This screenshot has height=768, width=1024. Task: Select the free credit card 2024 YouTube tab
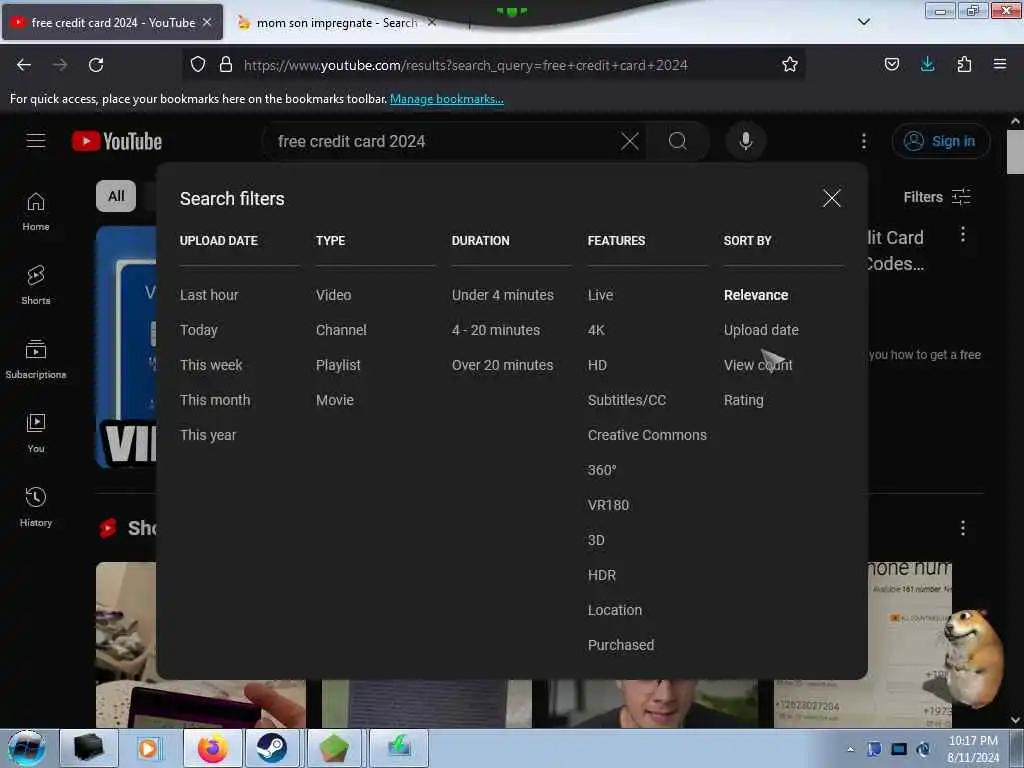[x=112, y=23]
